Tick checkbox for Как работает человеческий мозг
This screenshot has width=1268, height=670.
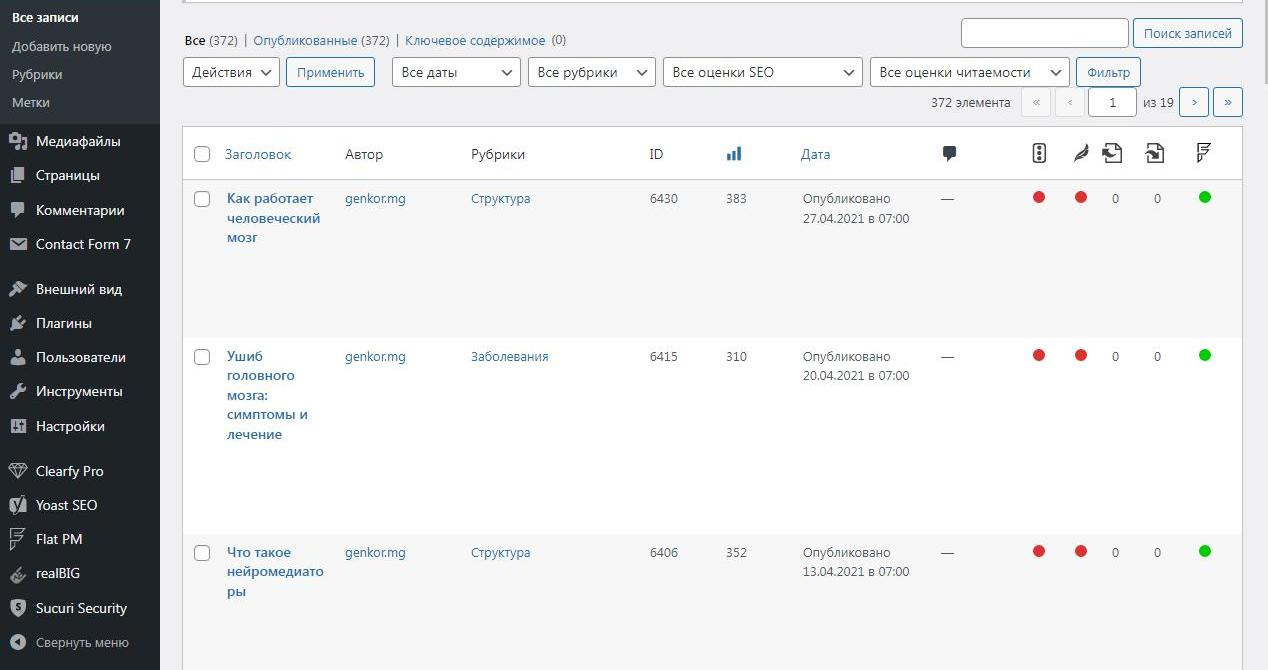(x=202, y=199)
